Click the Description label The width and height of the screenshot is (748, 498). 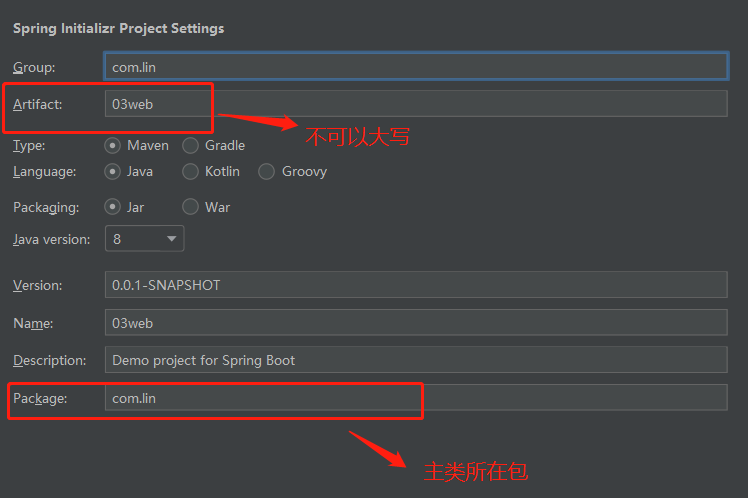click(50, 360)
